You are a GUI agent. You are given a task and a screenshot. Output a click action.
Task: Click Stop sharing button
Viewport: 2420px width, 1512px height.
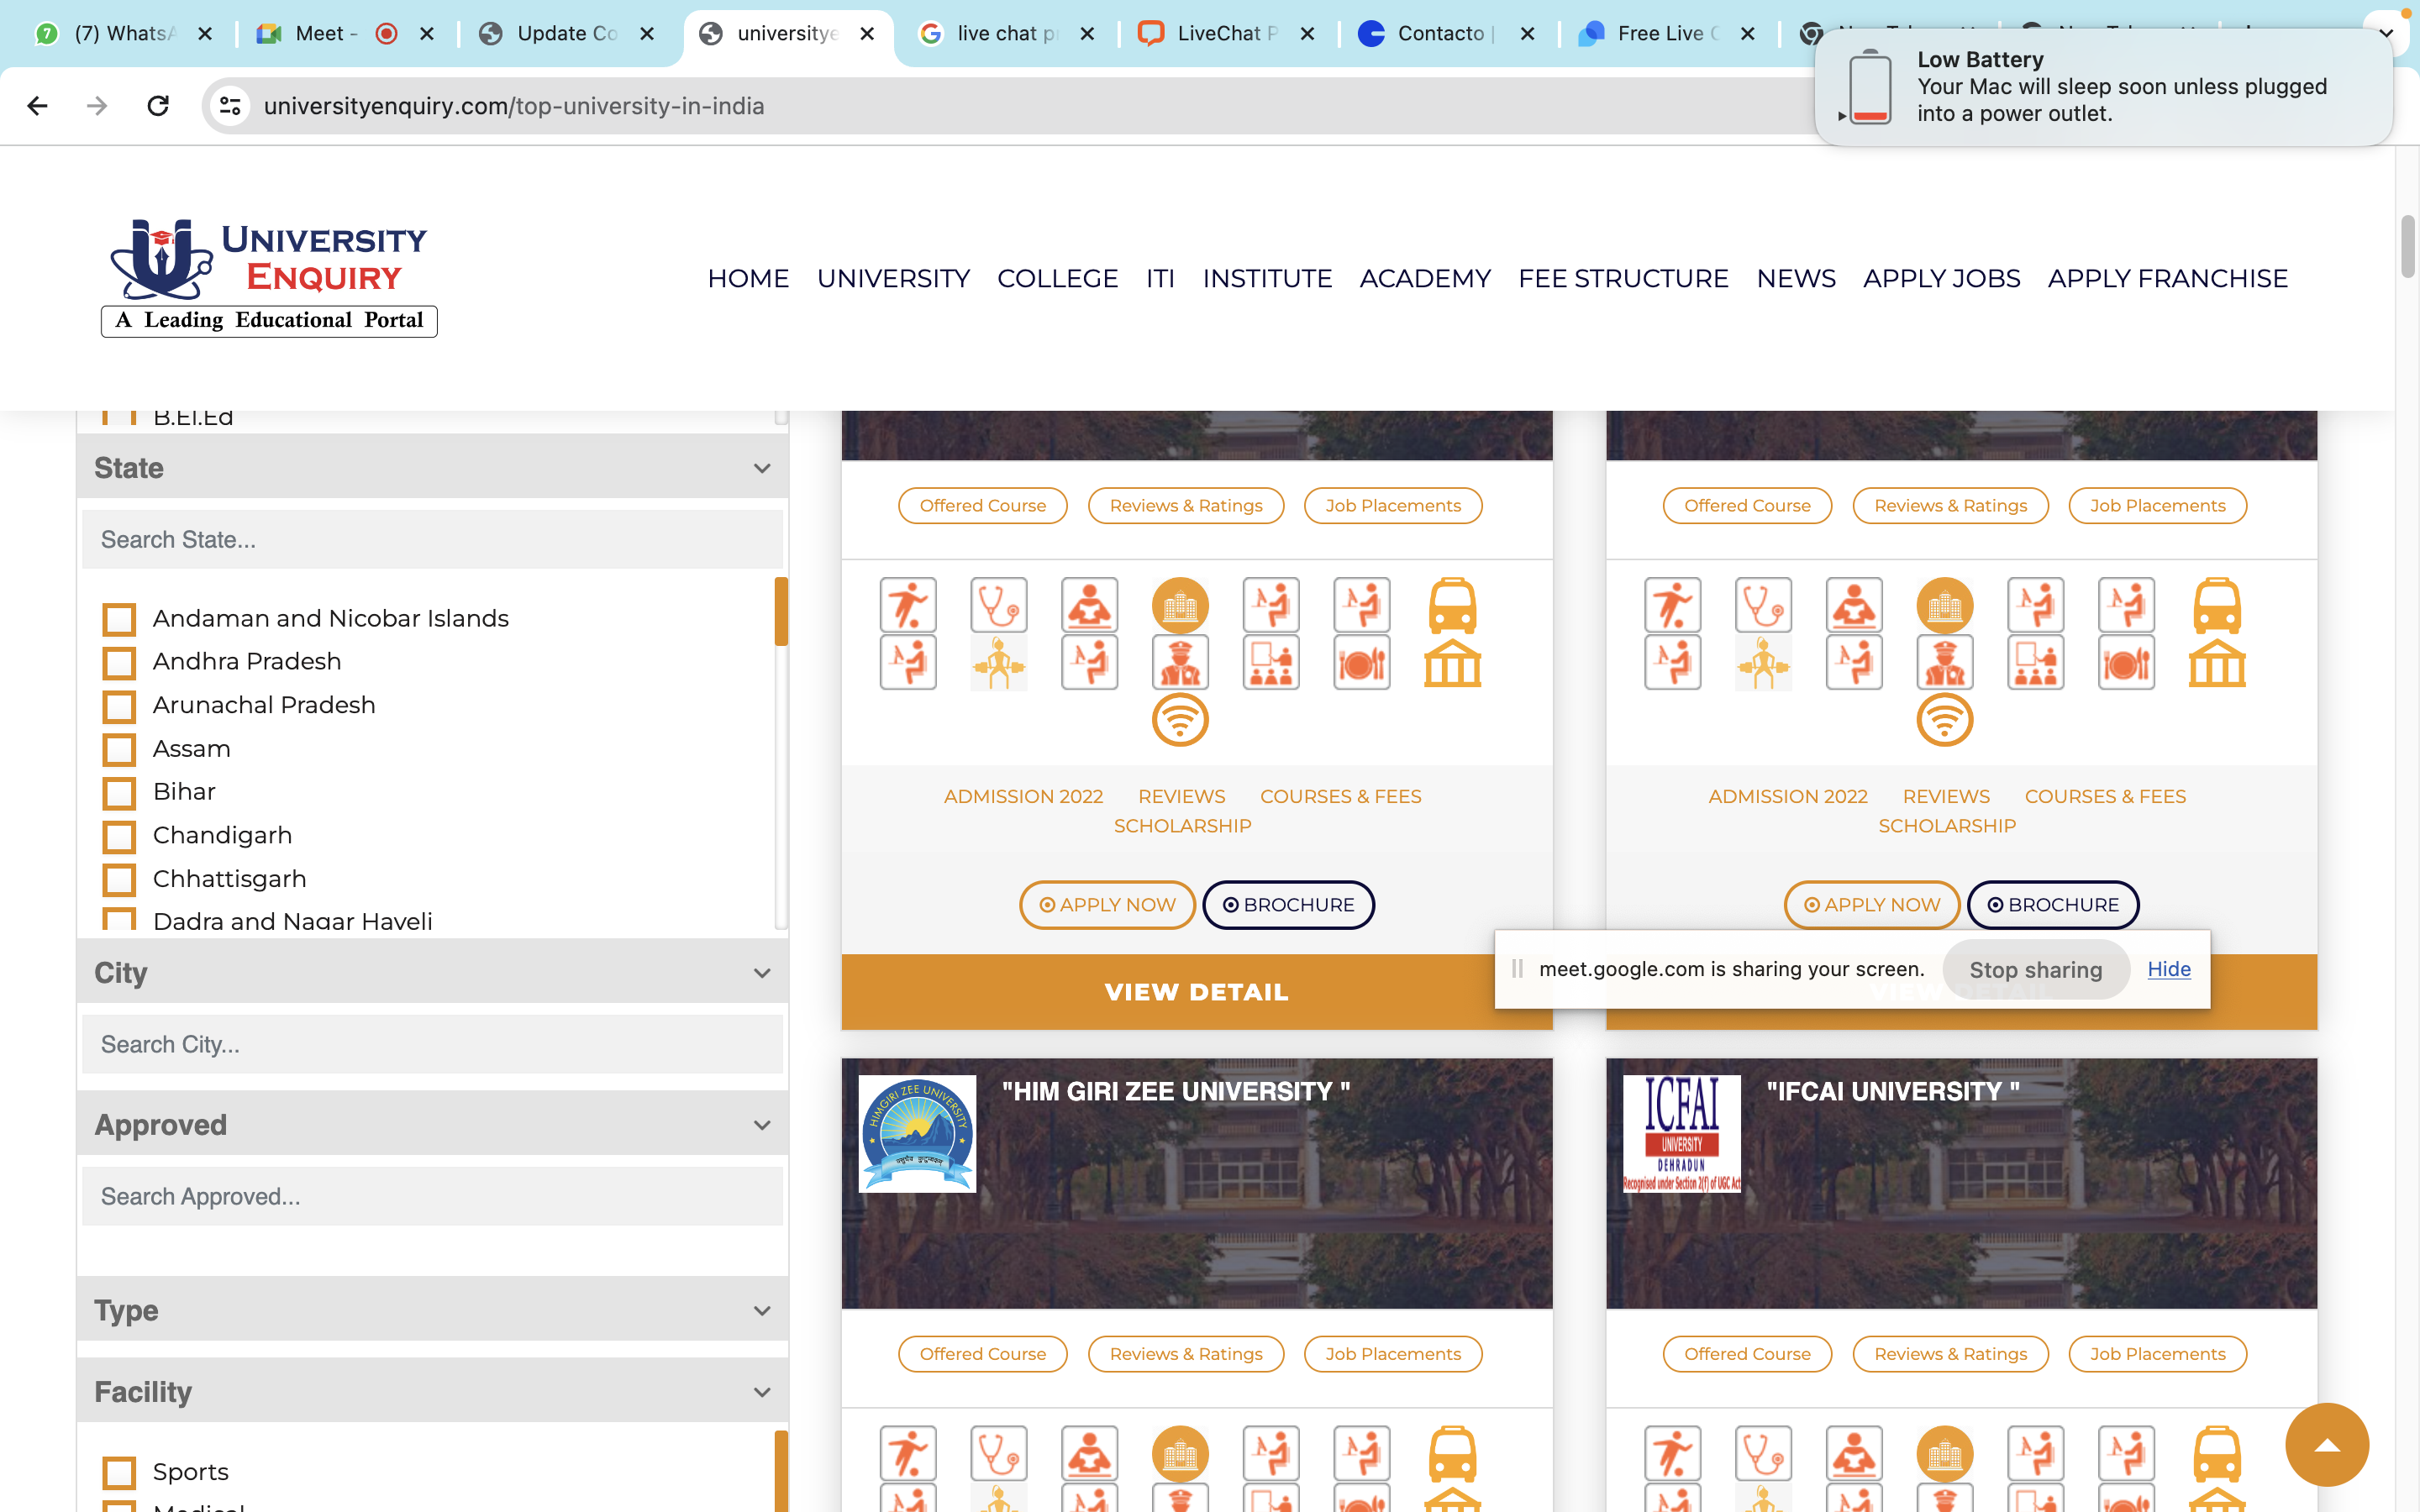pos(2035,970)
